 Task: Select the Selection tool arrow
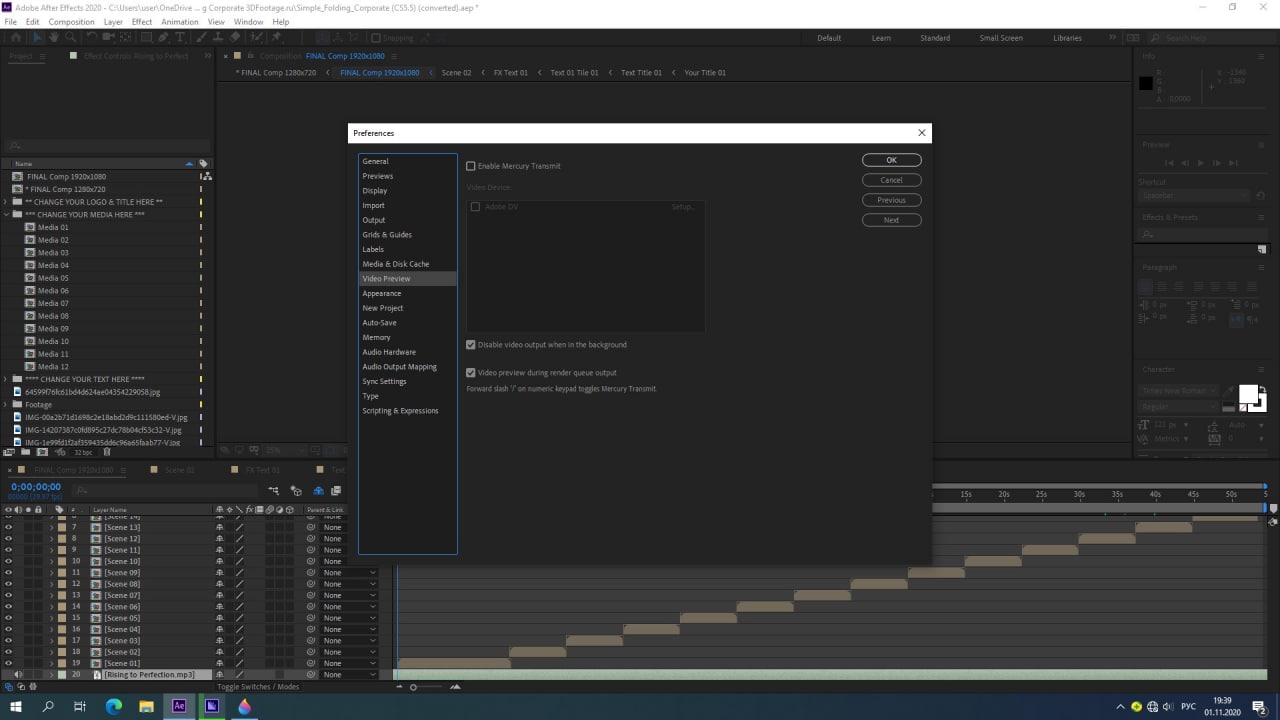[37, 38]
